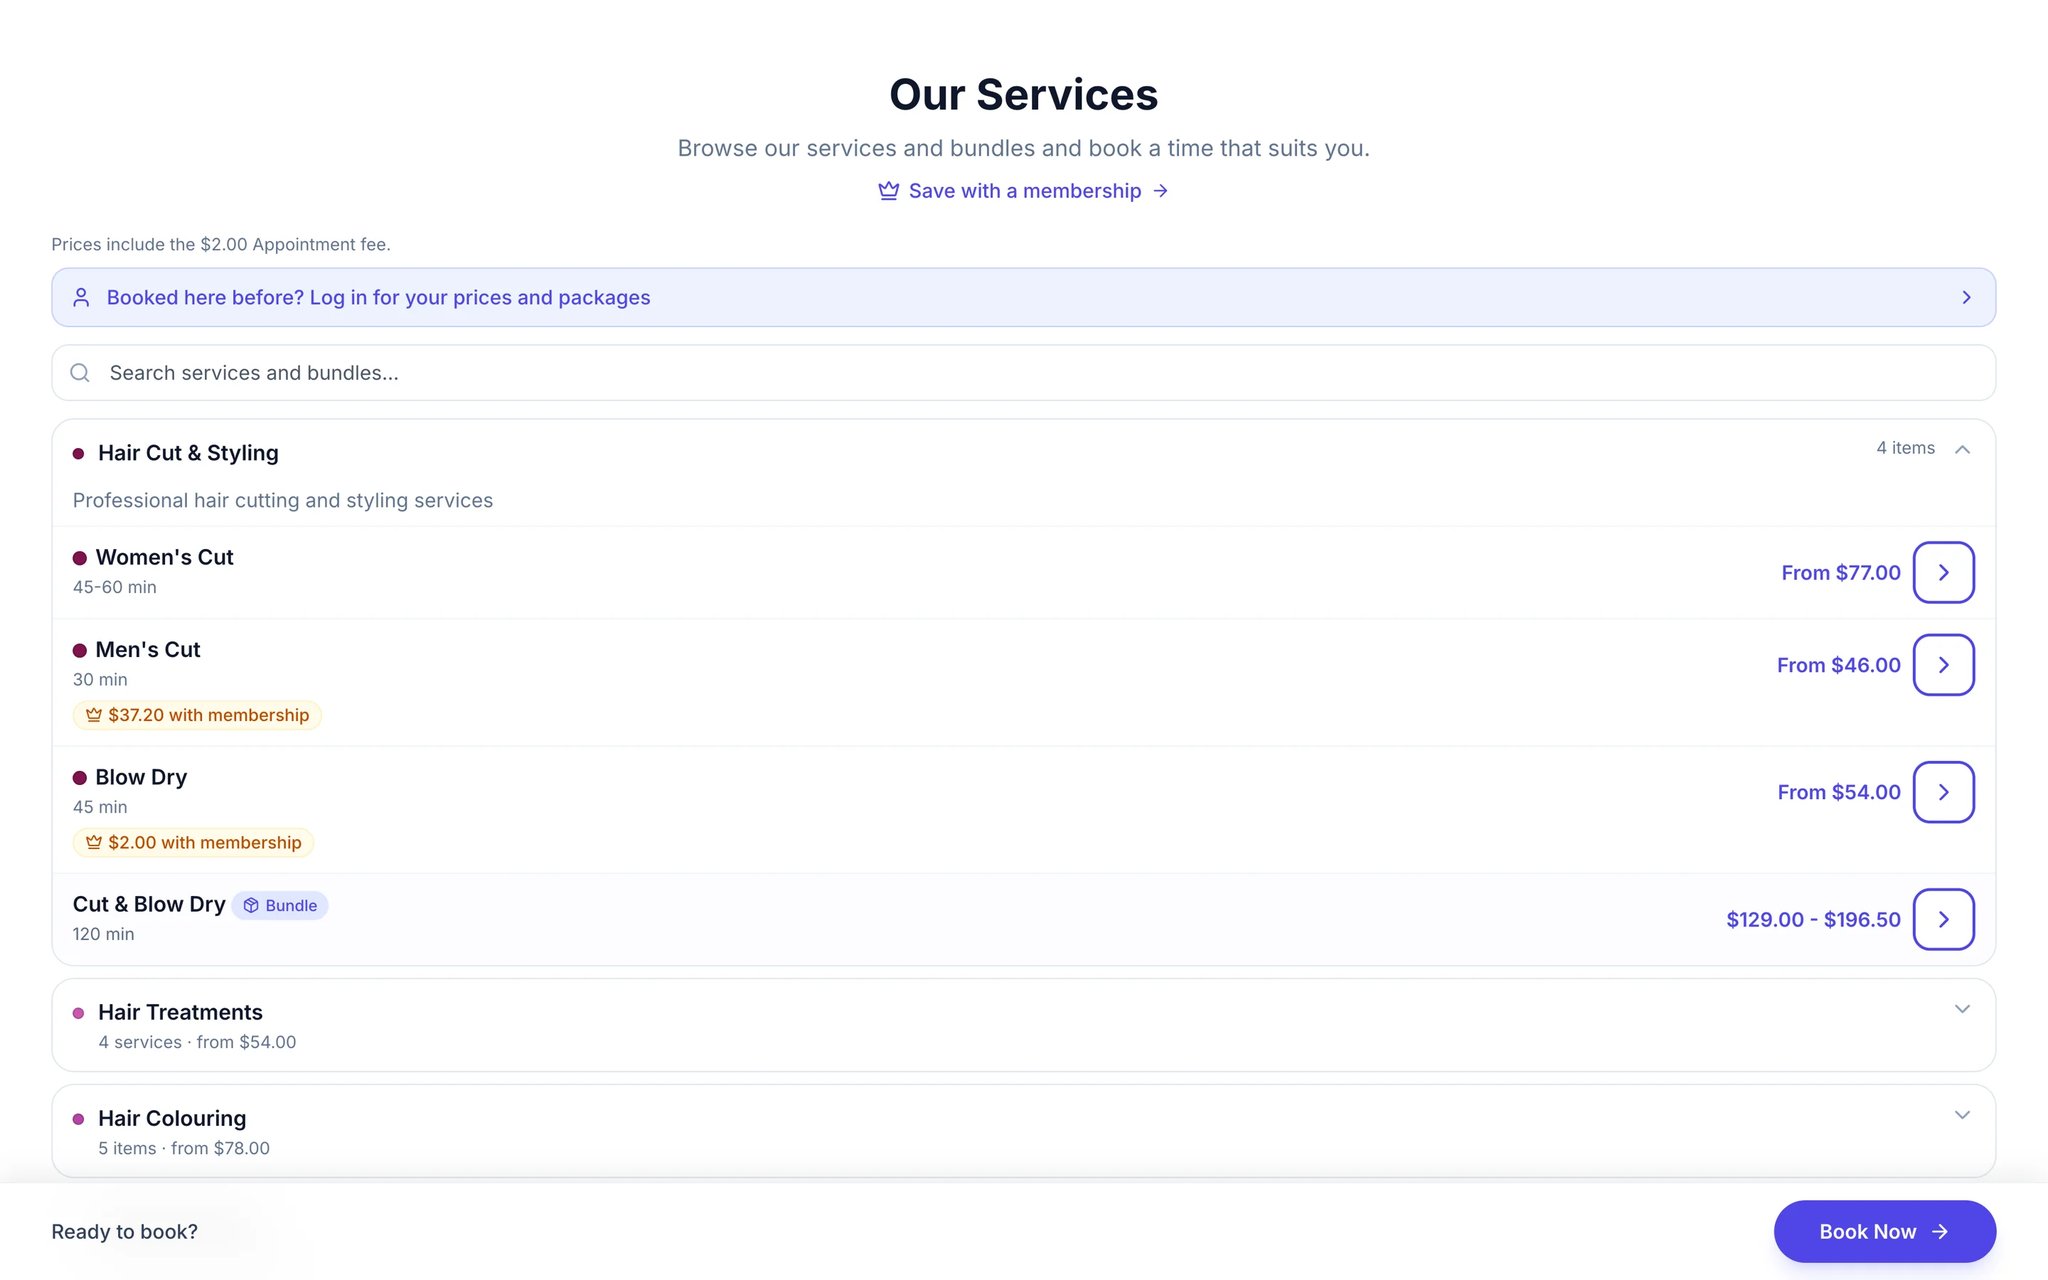Click the chevron at right of login banner
2048x1280 pixels.
point(1966,297)
